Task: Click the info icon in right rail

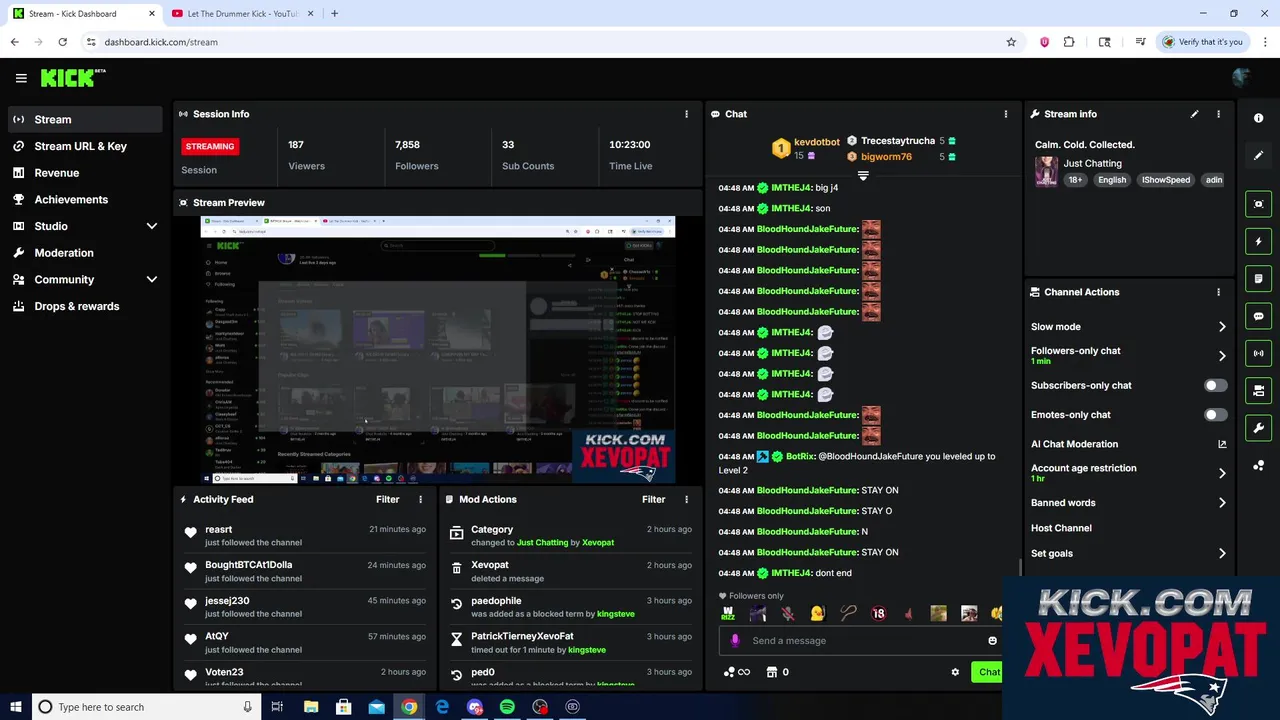Action: [x=1258, y=118]
